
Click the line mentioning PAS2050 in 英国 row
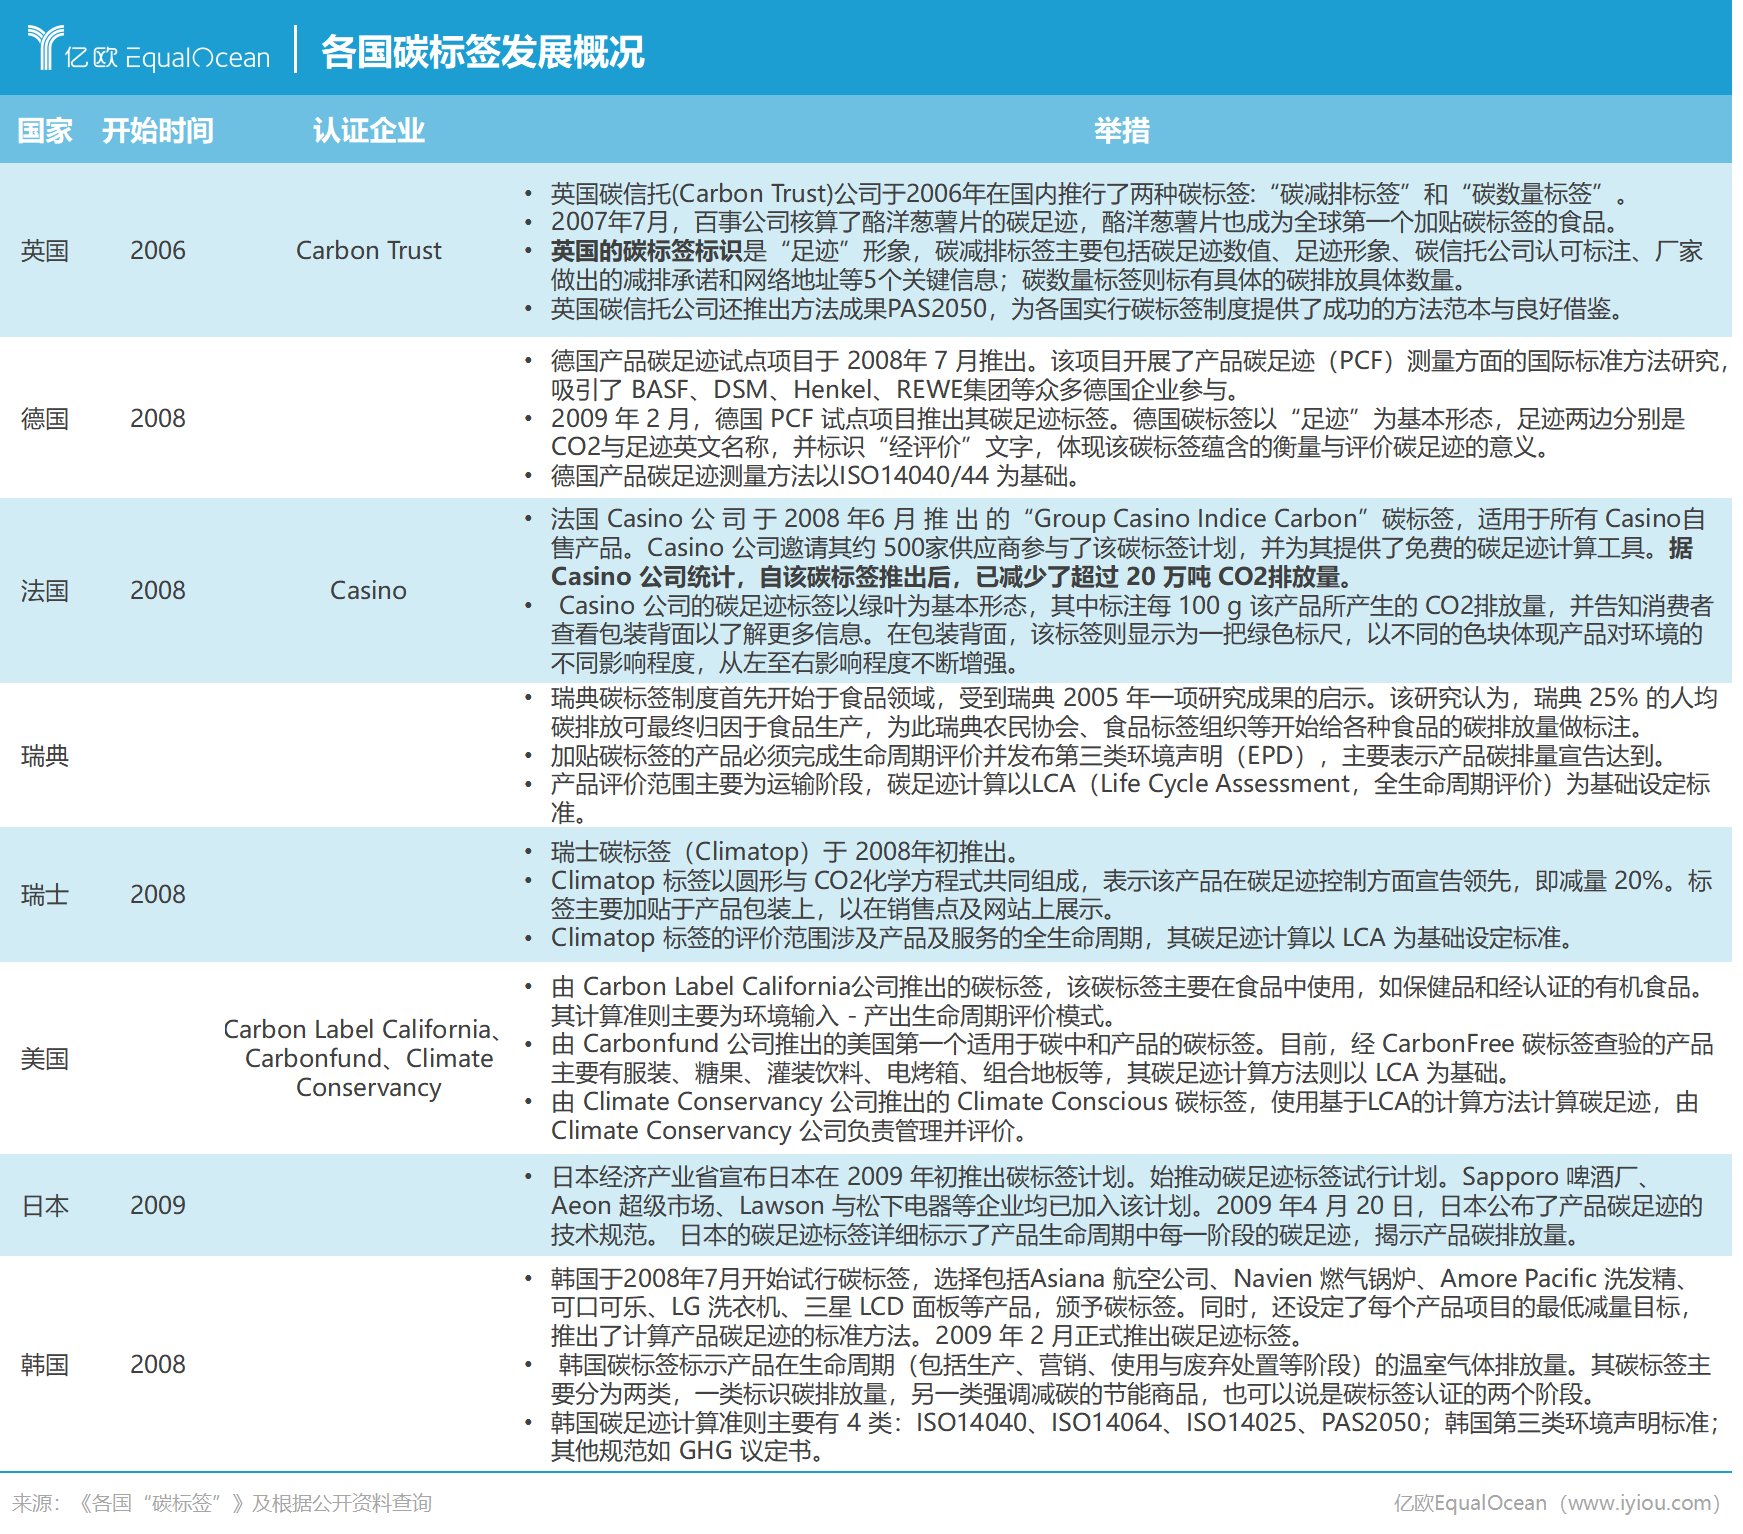point(1086,309)
